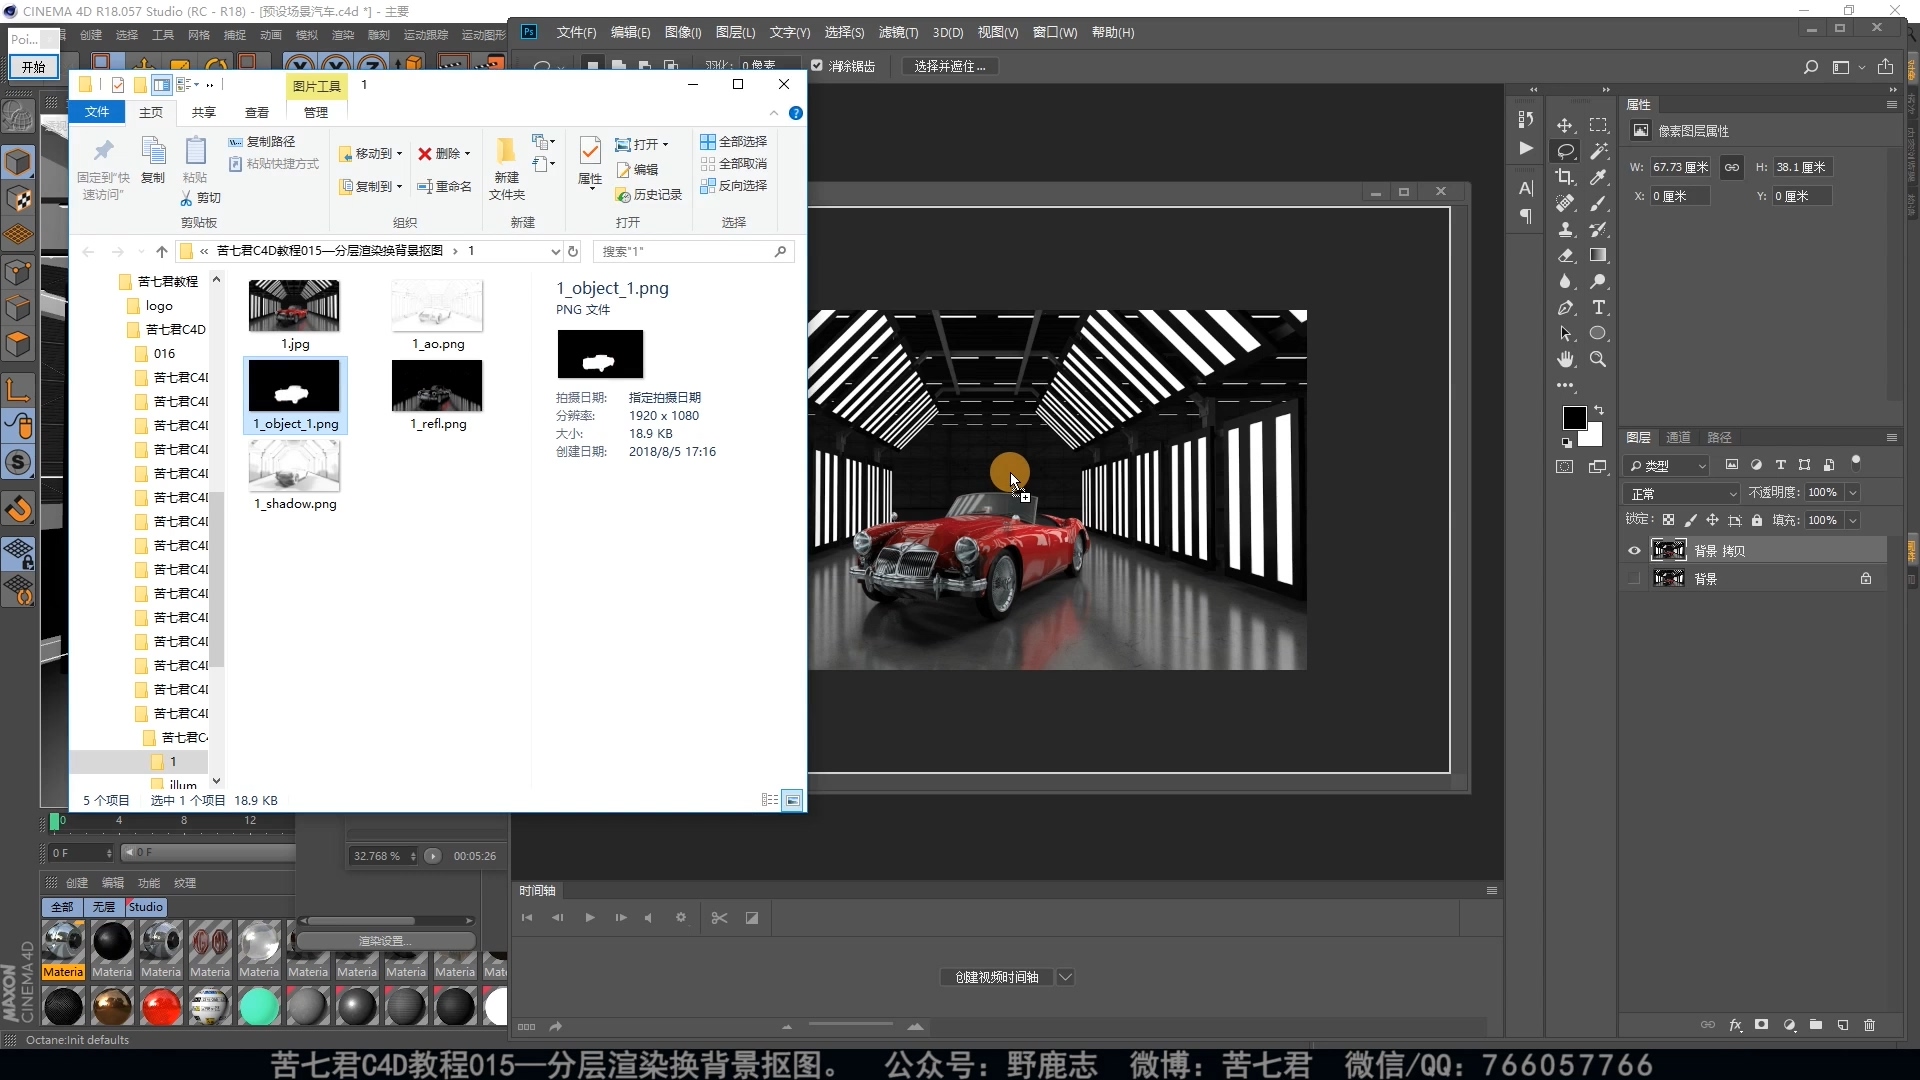Select the Magic Wand tool
Screen dimensions: 1920x1080
tap(1599, 151)
